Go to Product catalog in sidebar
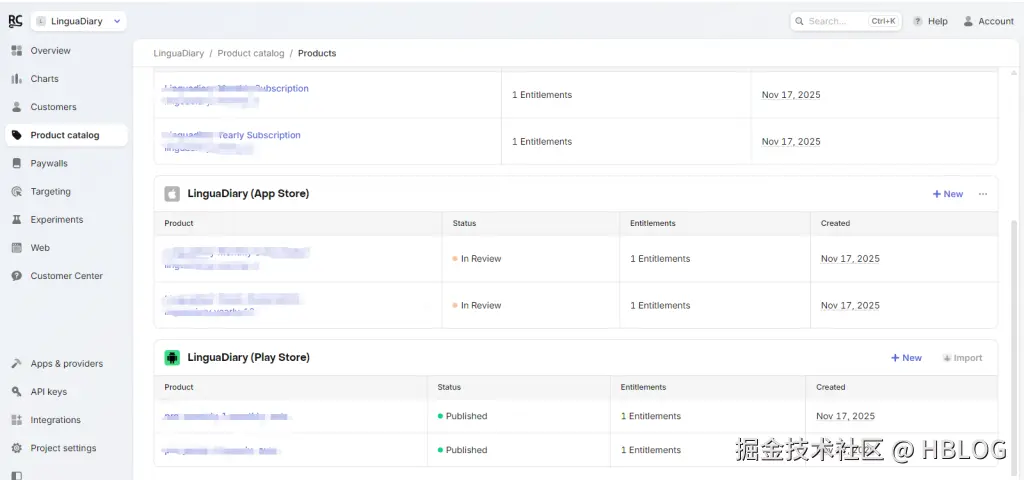This screenshot has height=480, width=1024. (65, 135)
